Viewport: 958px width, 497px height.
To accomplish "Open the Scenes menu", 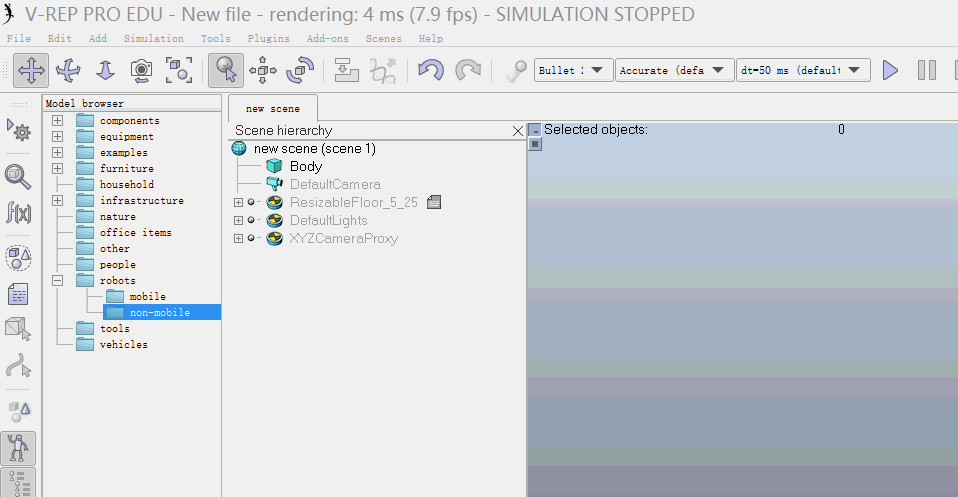I will pos(384,39).
